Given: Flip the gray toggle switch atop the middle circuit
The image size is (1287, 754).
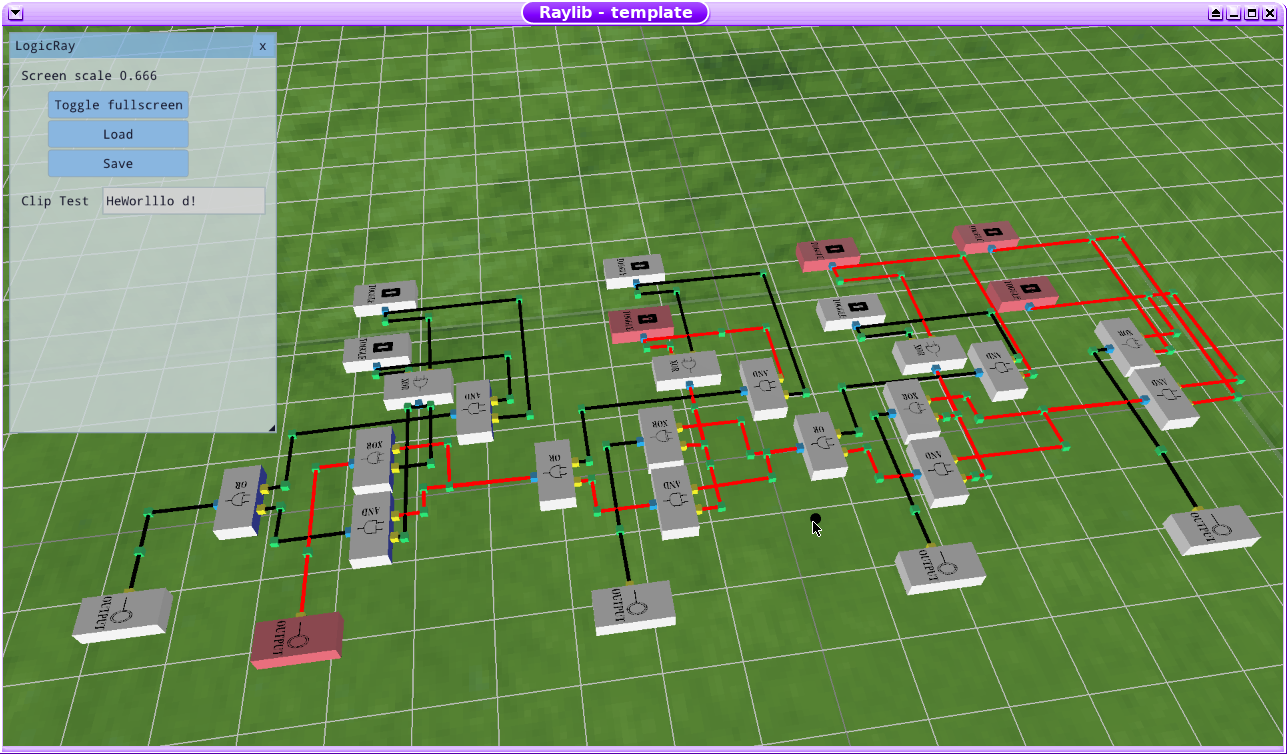Looking at the screenshot, I should pos(634,269).
